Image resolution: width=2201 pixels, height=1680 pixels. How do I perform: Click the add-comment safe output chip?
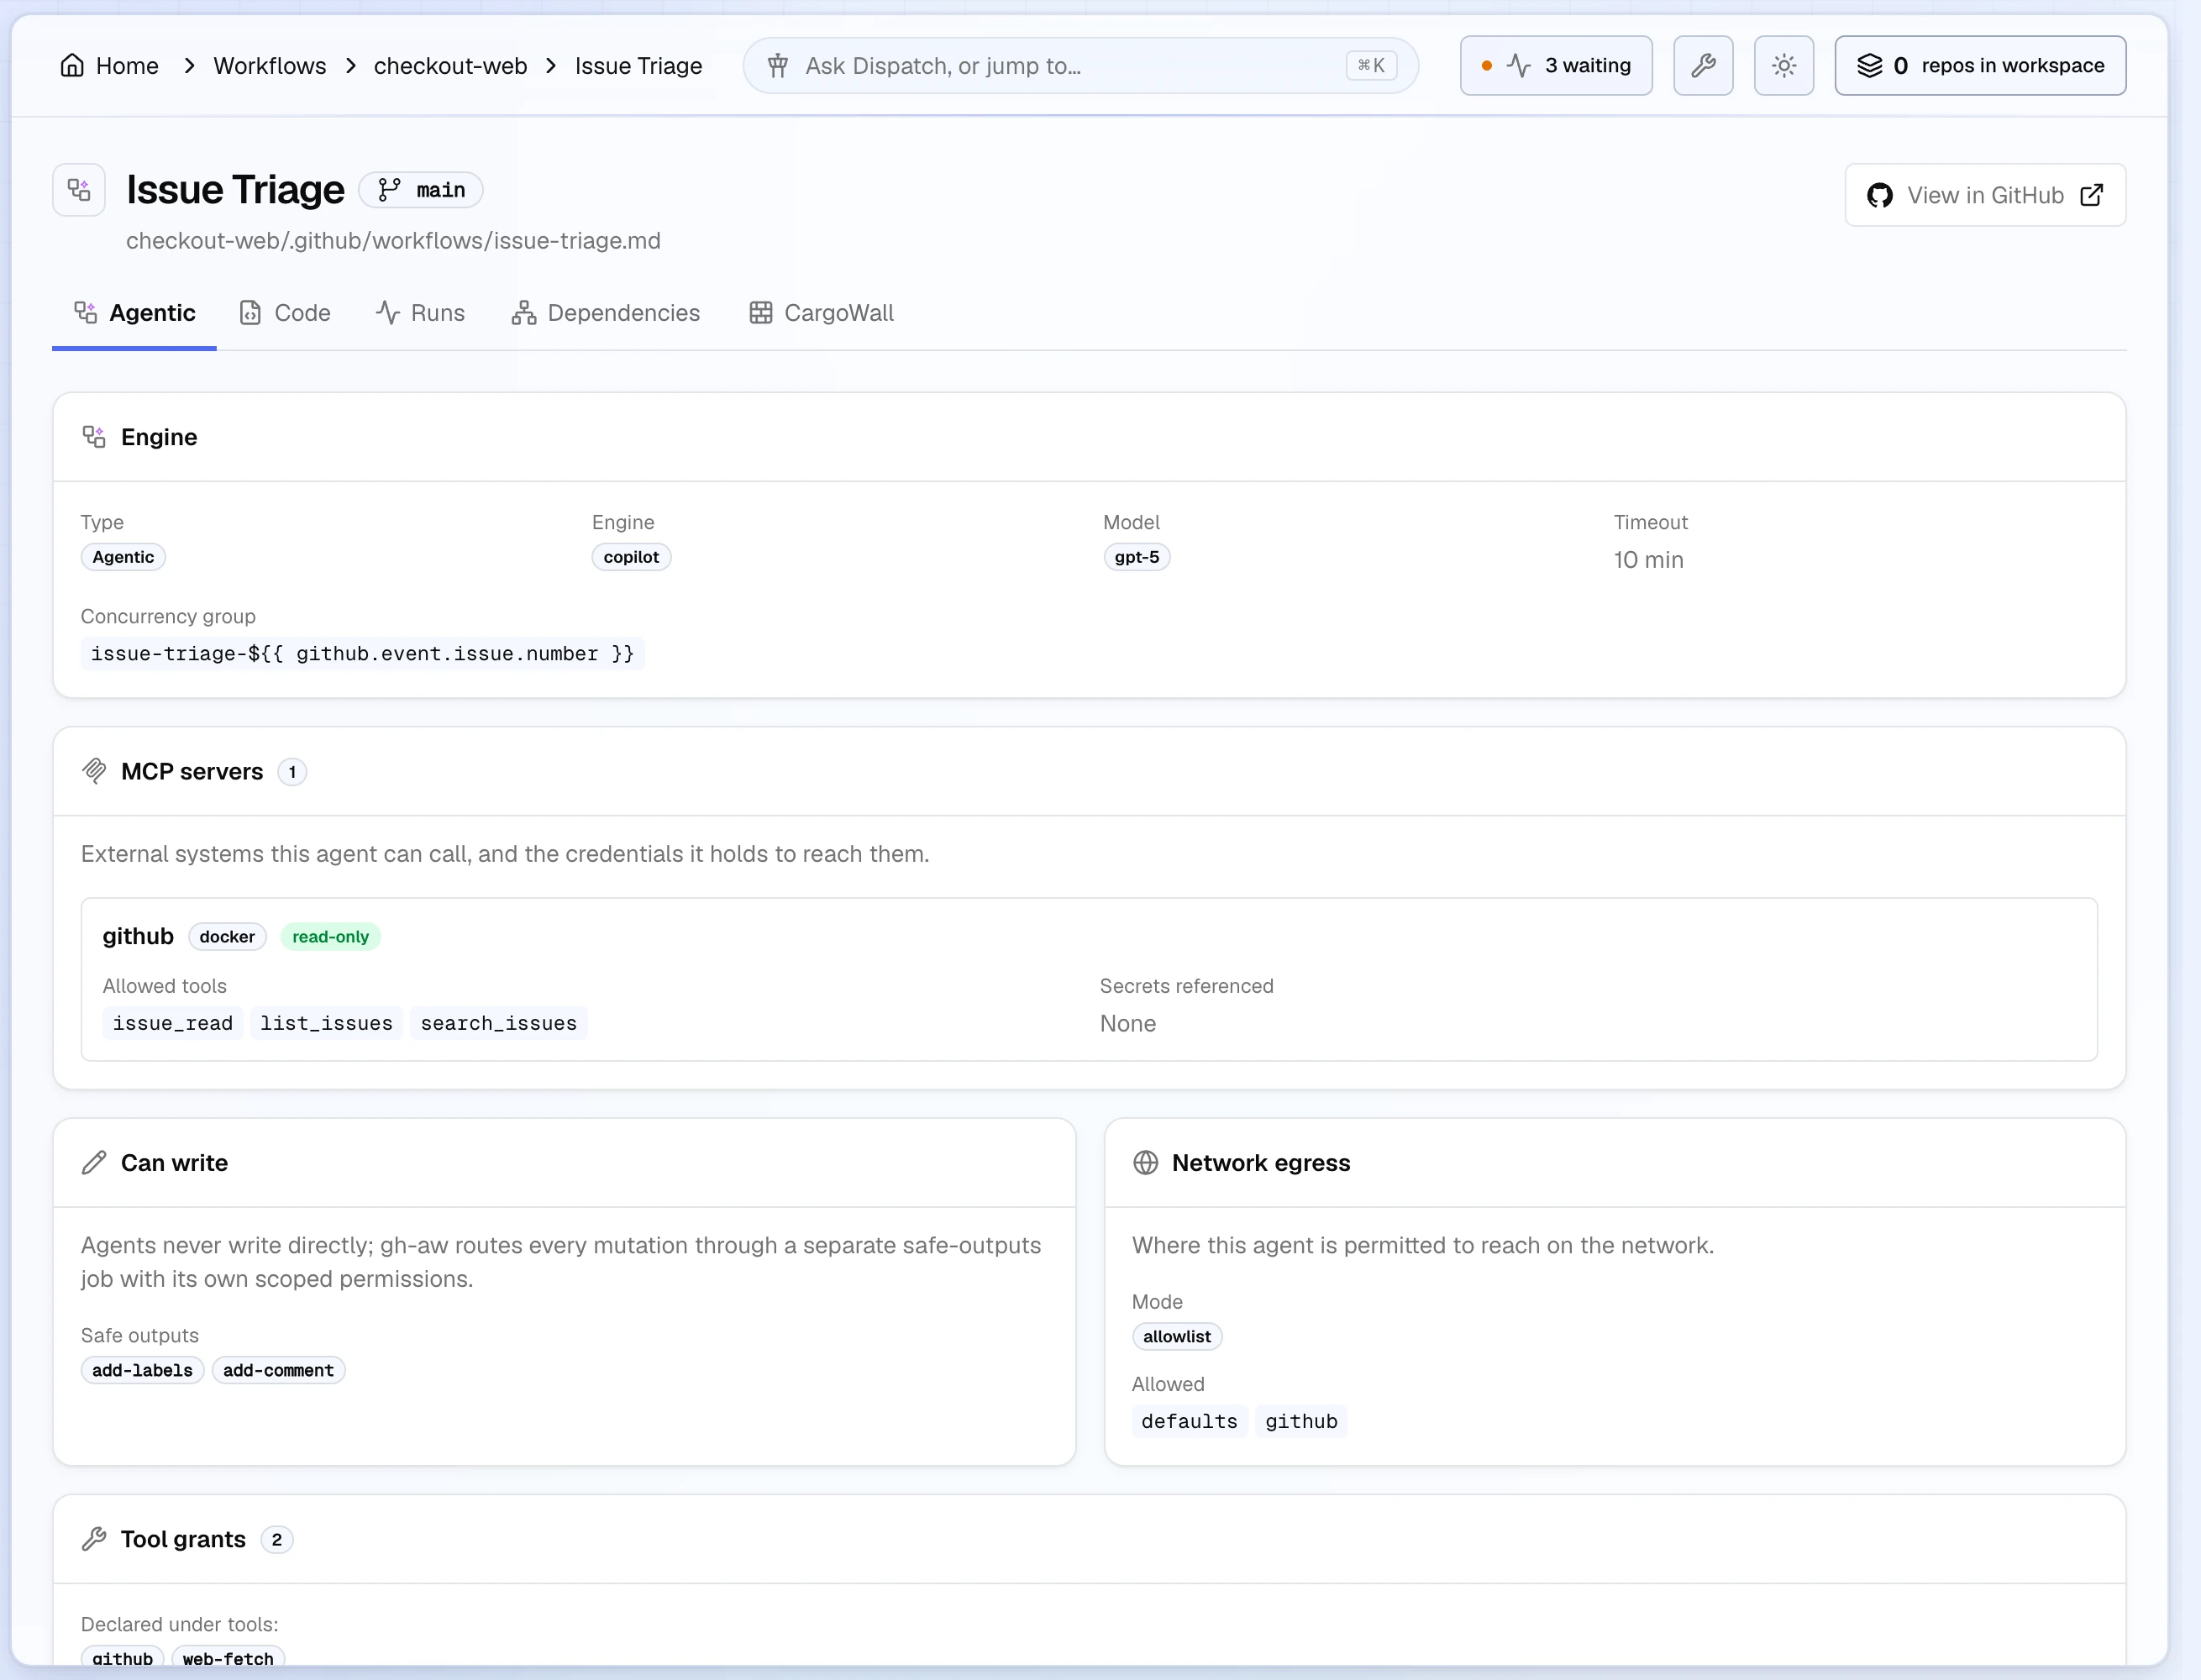coord(278,1370)
